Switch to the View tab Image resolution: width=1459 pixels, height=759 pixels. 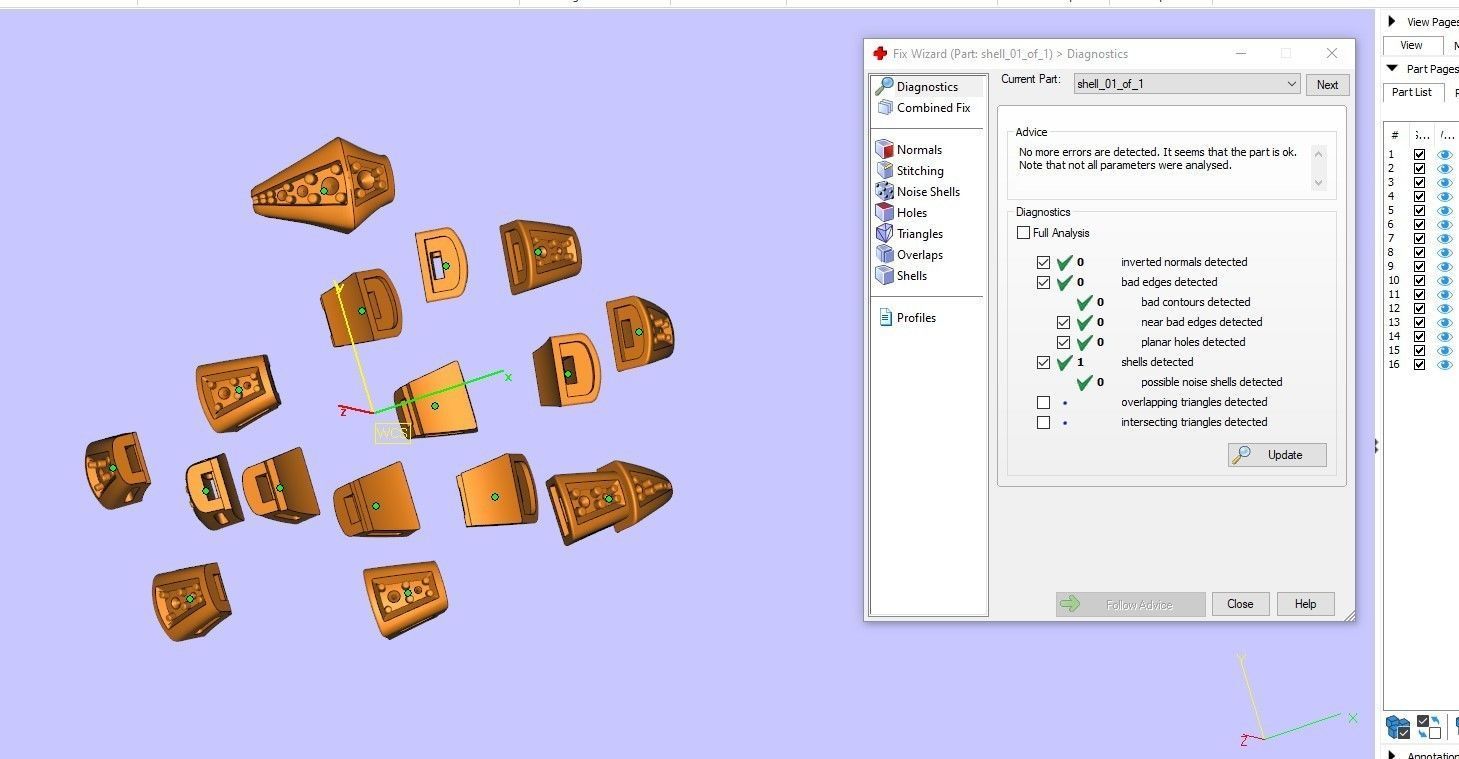tap(1411, 45)
